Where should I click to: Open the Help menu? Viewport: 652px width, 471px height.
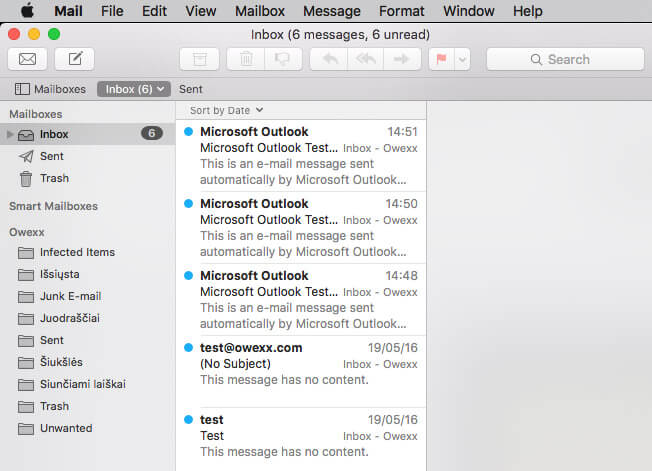click(528, 11)
